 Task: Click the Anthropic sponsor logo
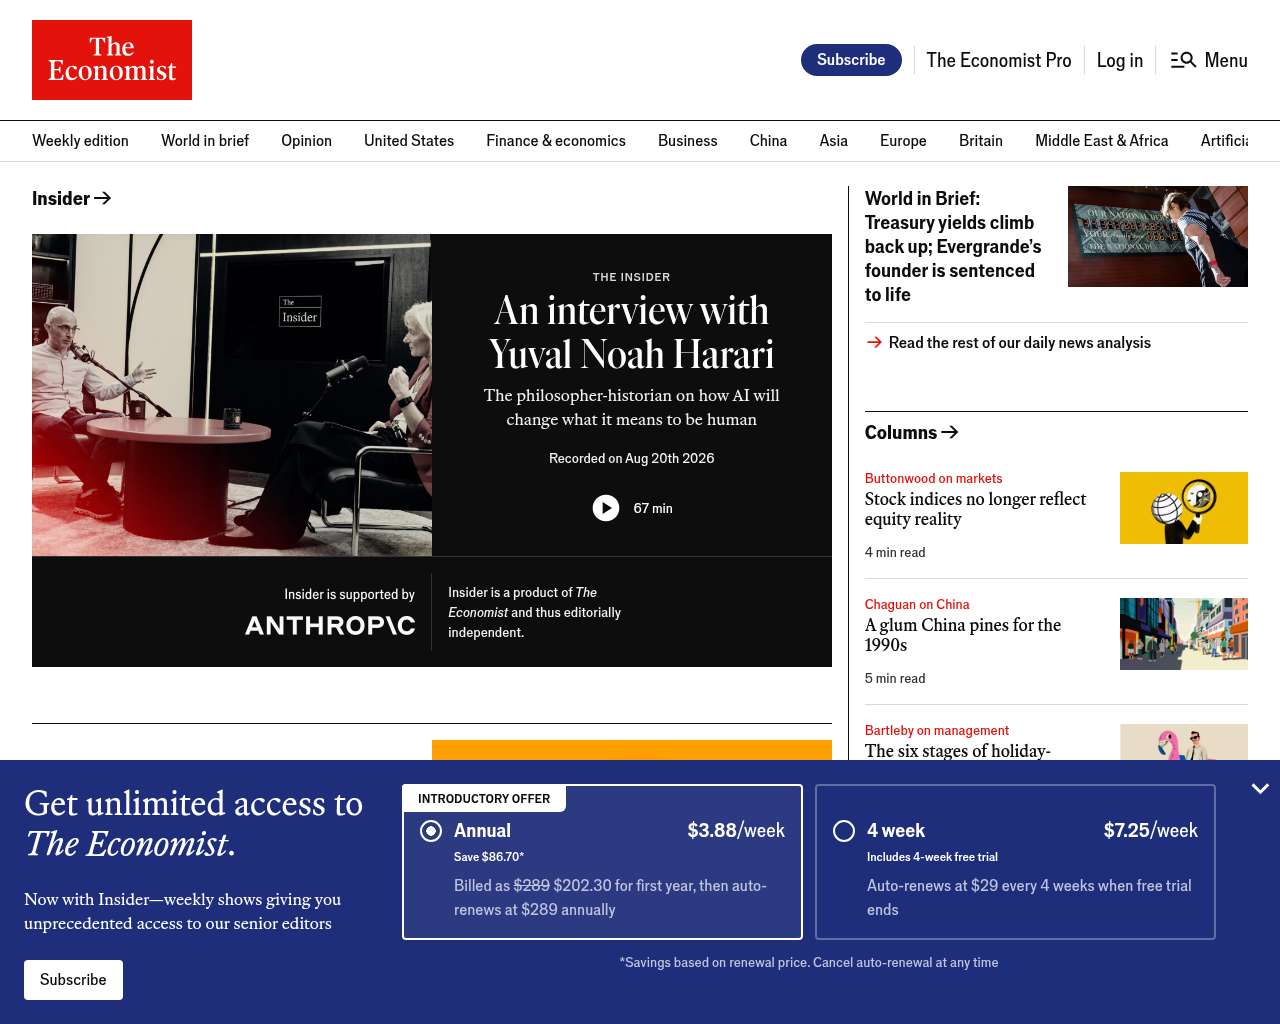330,625
